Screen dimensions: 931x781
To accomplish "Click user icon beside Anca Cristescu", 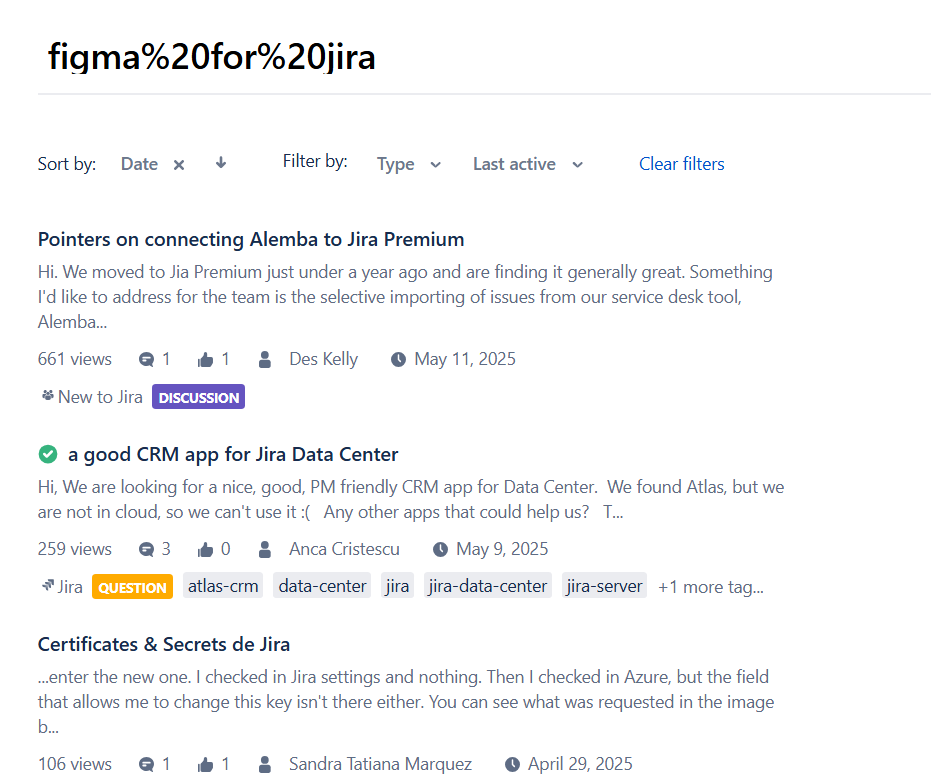I will [x=265, y=549].
